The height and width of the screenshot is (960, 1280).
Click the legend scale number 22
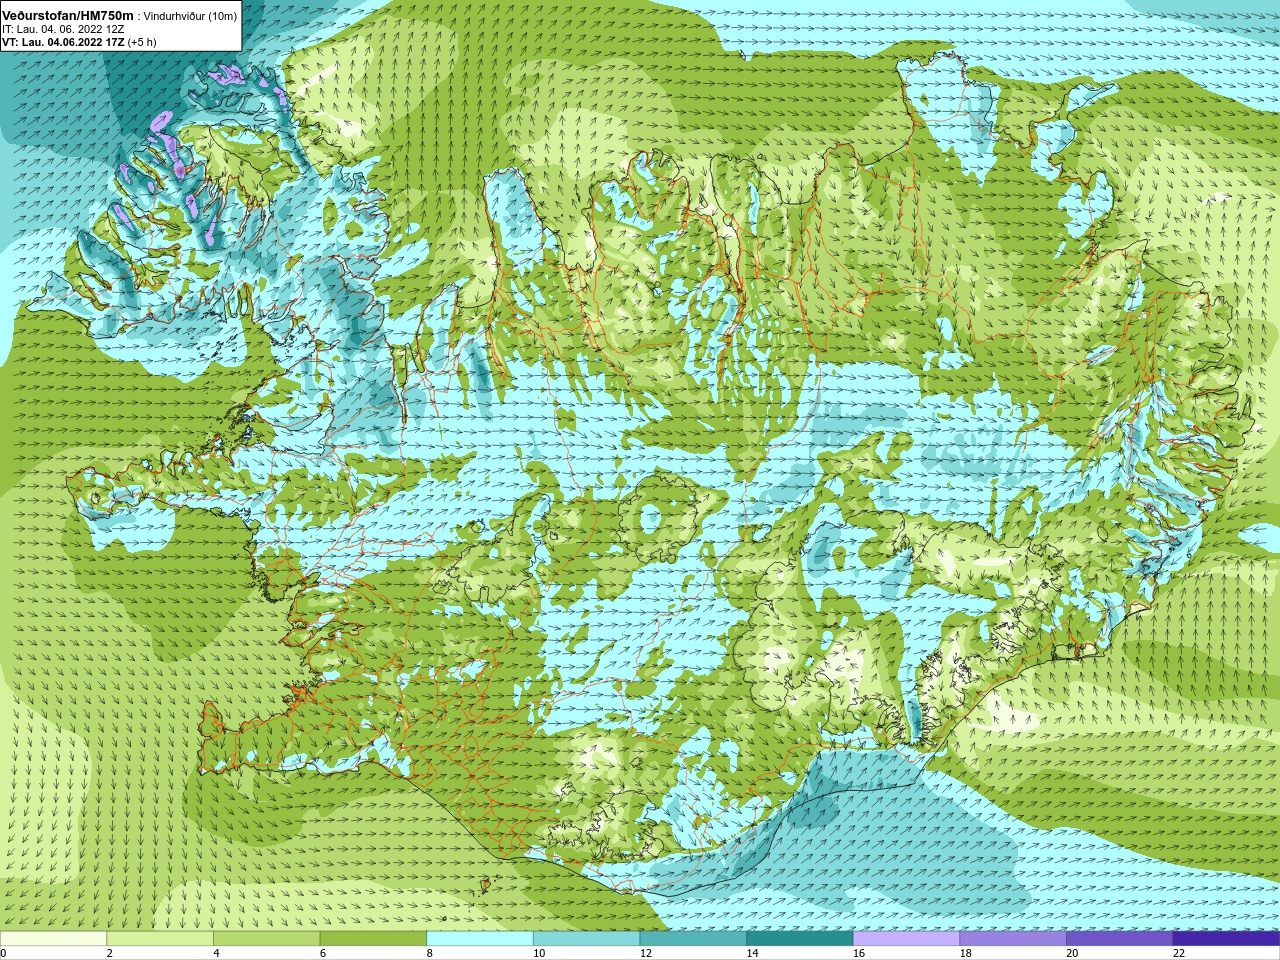point(1178,953)
